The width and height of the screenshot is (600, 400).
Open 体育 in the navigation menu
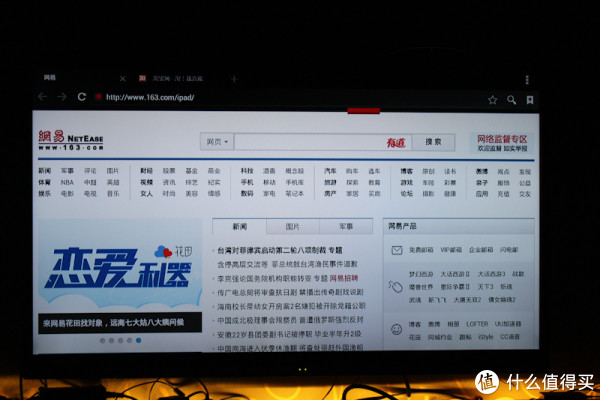pyautogui.click(x=44, y=182)
